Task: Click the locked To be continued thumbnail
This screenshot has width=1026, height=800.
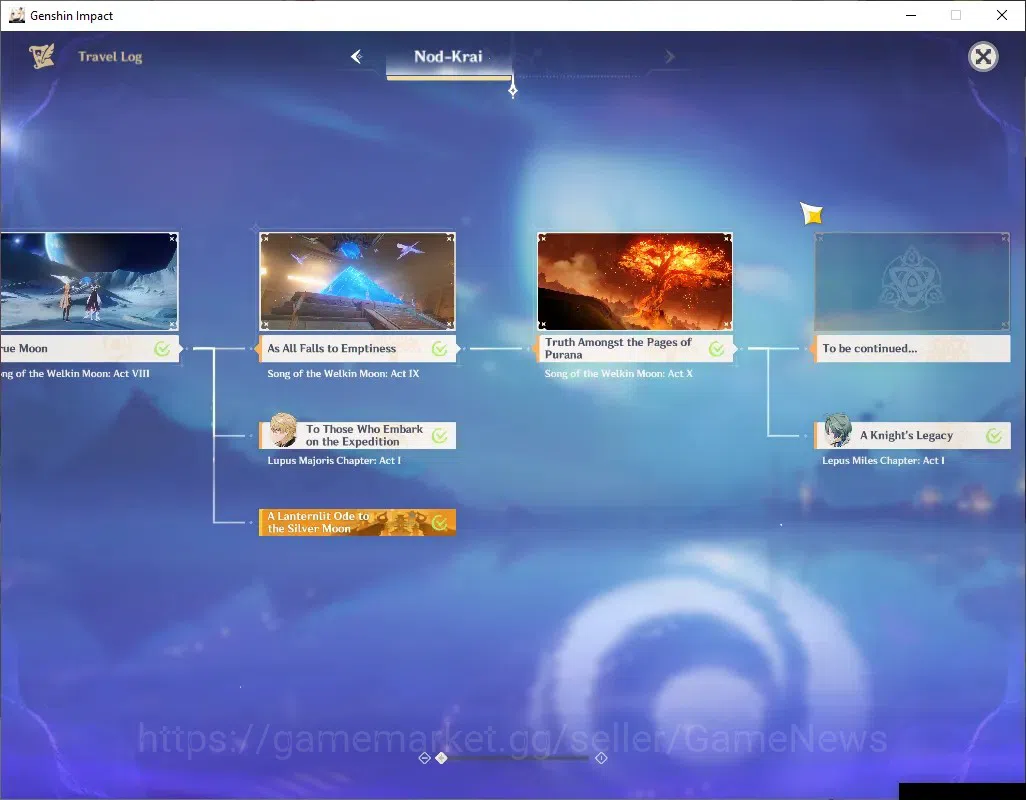Action: coord(912,281)
